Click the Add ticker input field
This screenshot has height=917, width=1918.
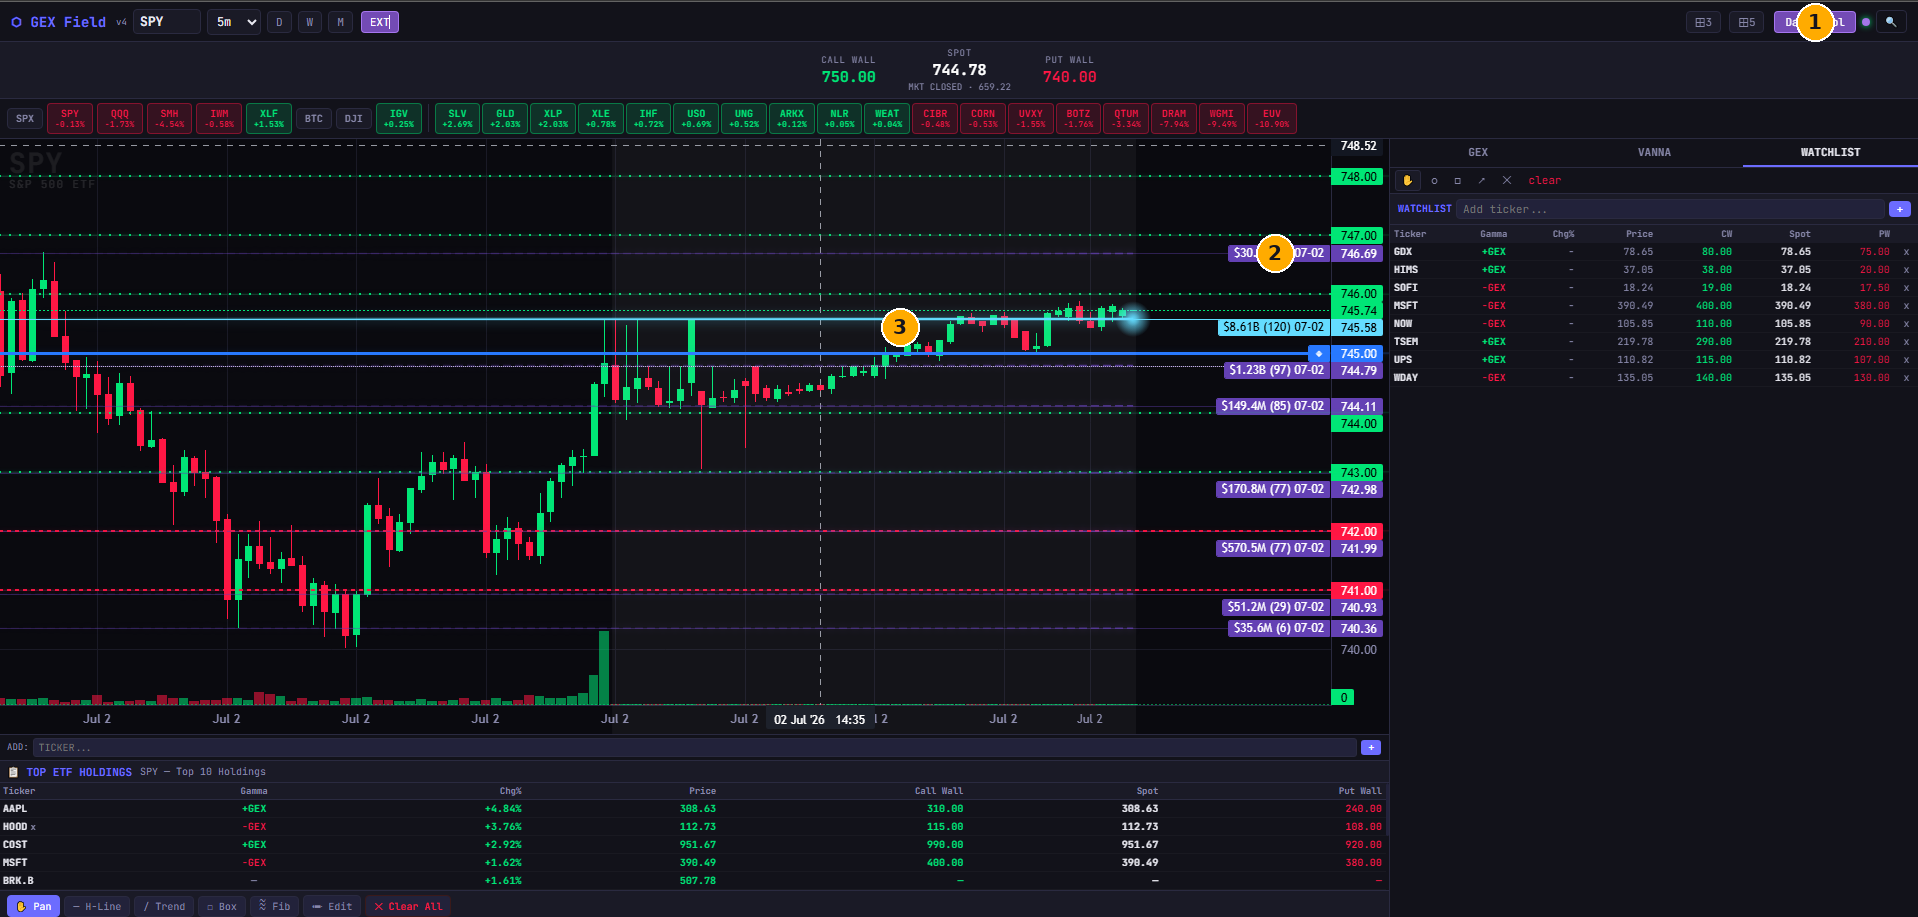1670,209
